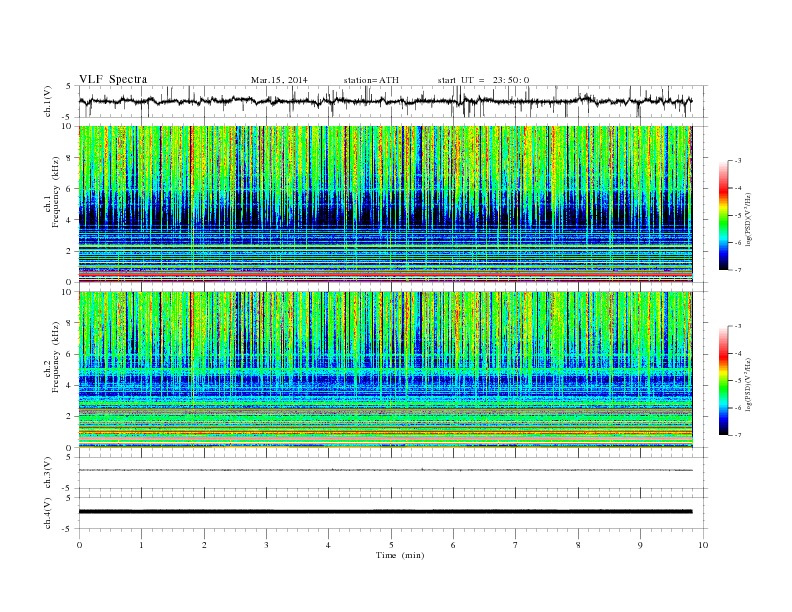This screenshot has height=612, width=792.
Task: Click the "4" tick on the time axis
Action: click(x=328, y=545)
